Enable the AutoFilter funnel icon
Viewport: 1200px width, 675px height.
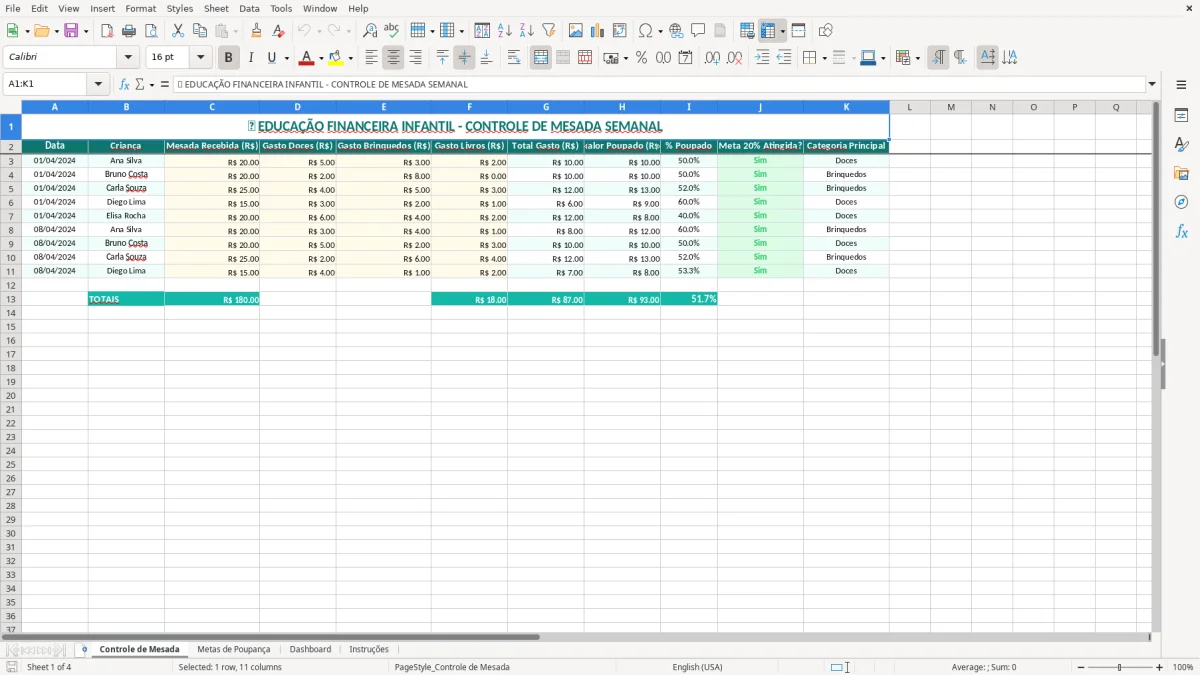(x=548, y=31)
